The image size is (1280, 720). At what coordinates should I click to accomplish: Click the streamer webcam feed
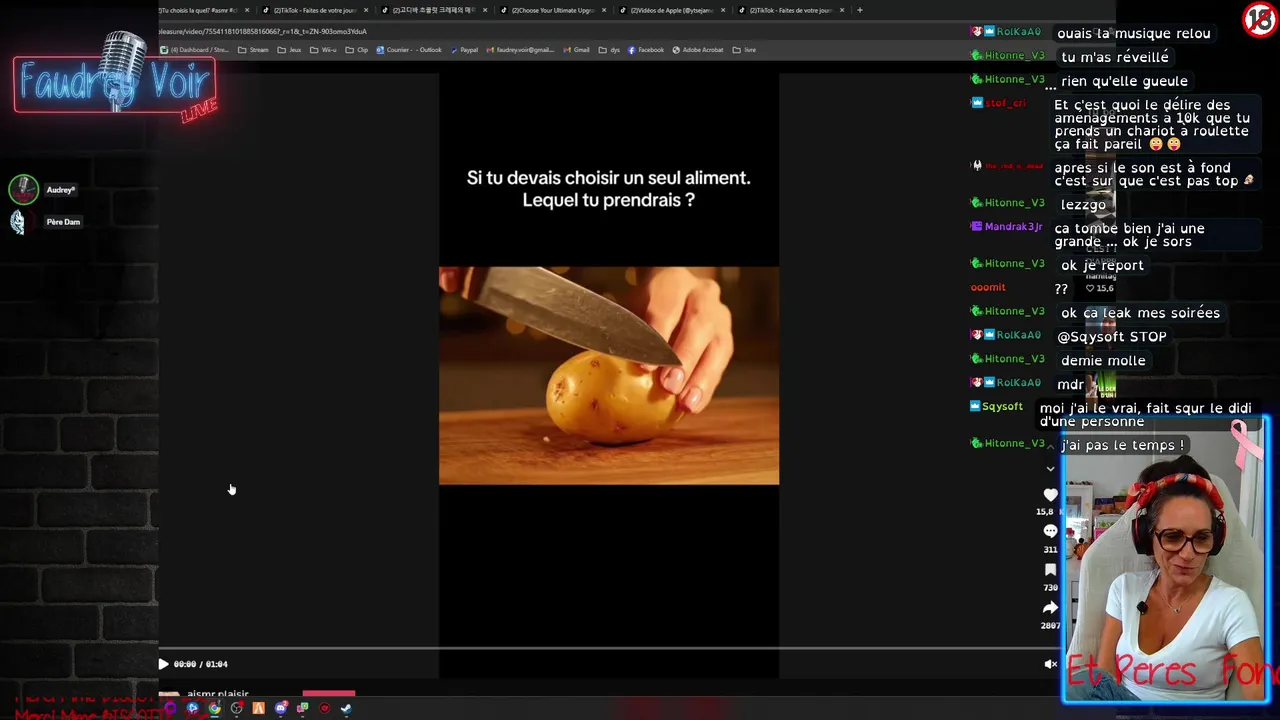(1166, 560)
